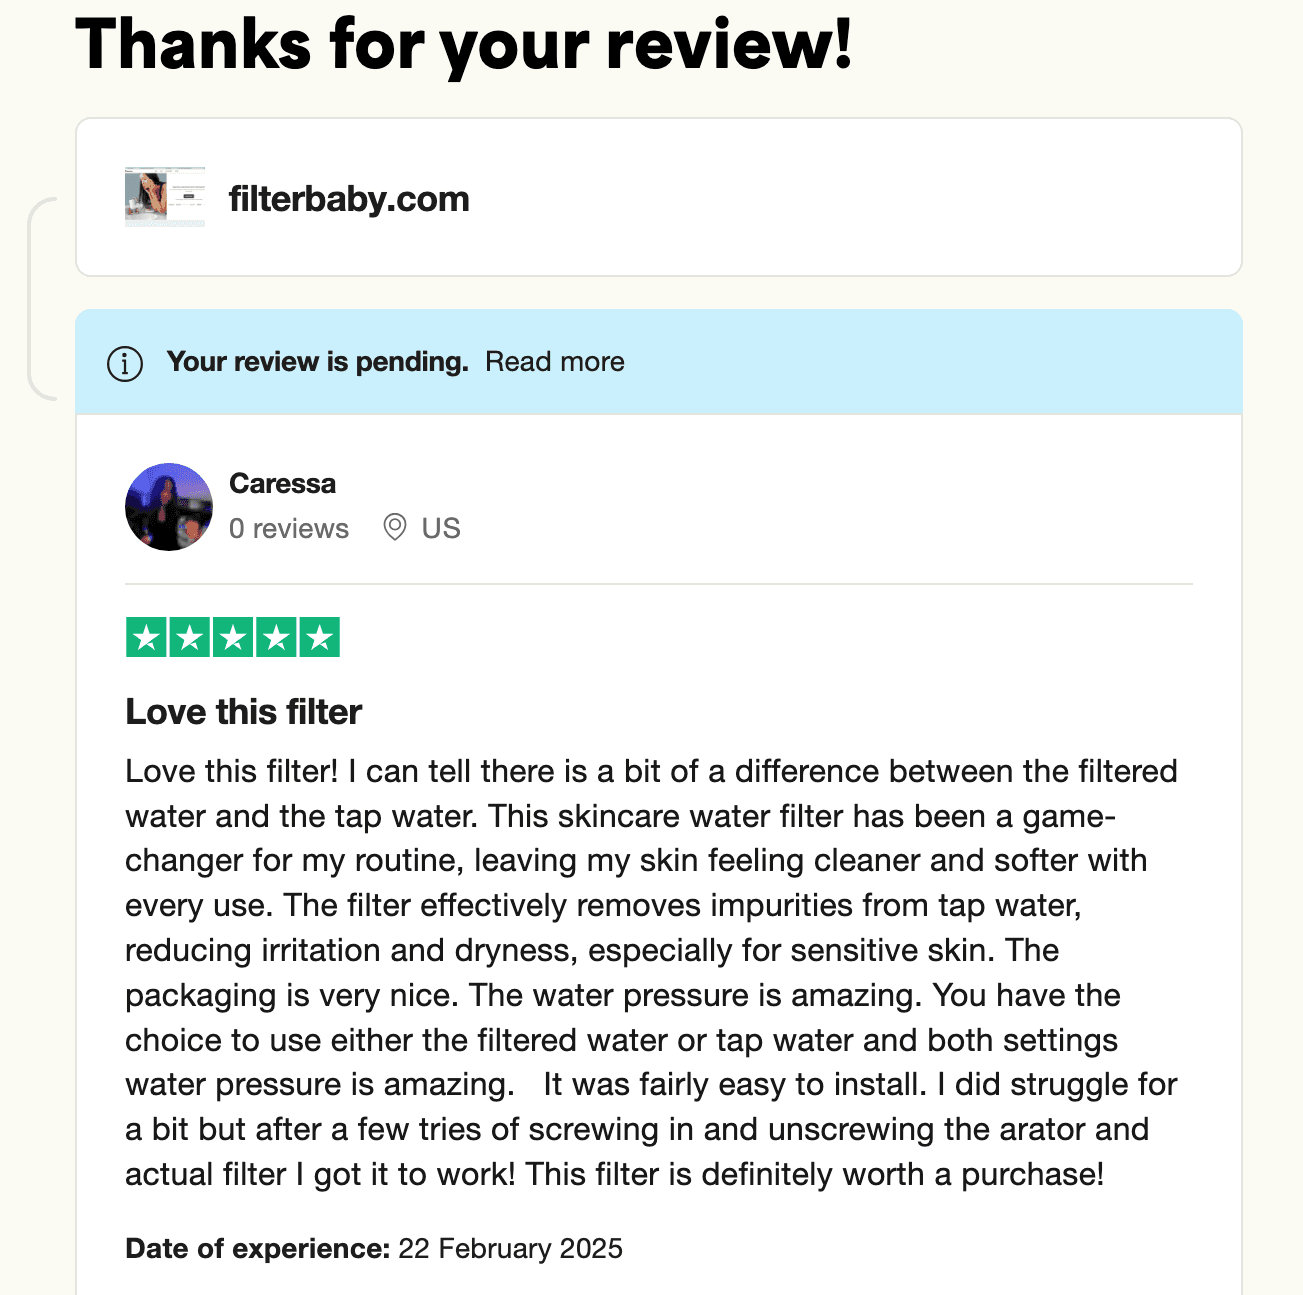Visit the filterbaby.com company link

[350, 198]
